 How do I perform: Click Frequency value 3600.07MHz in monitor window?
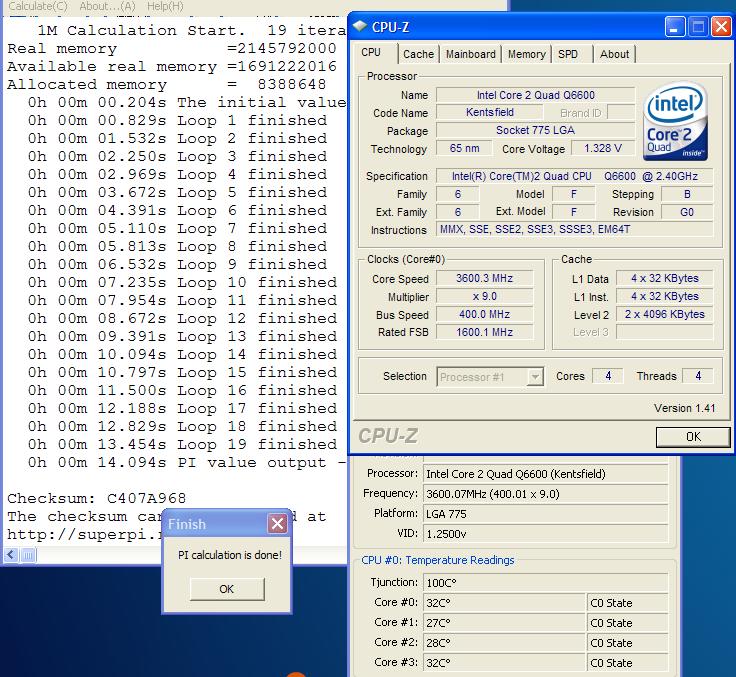point(545,494)
